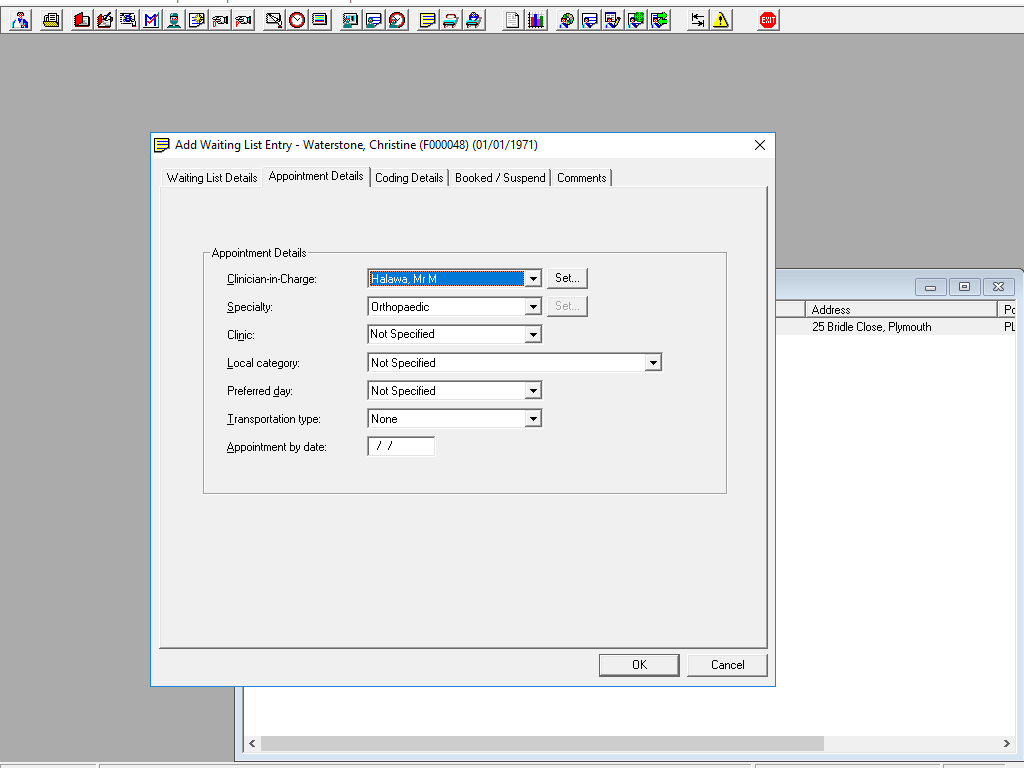Confirm the waiting list entry with OK
Image resolution: width=1024 pixels, height=768 pixels.
click(639, 665)
